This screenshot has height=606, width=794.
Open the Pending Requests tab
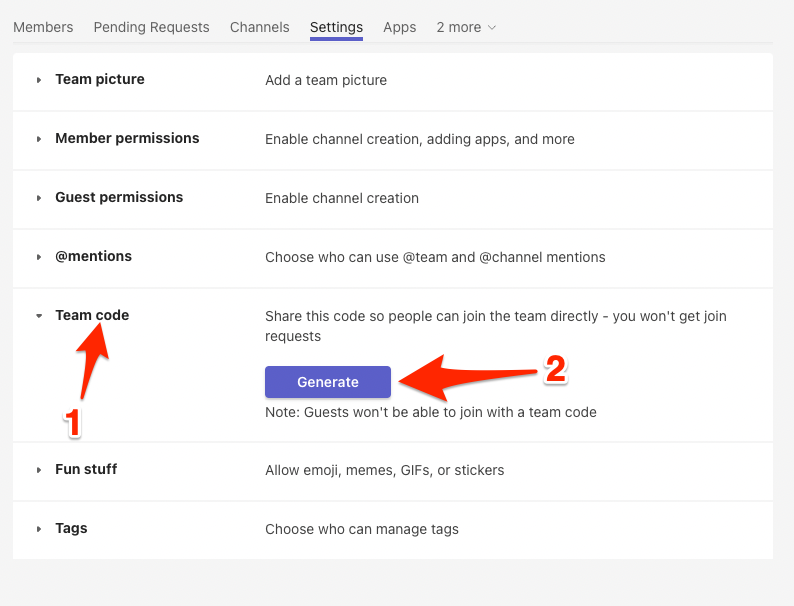151,27
